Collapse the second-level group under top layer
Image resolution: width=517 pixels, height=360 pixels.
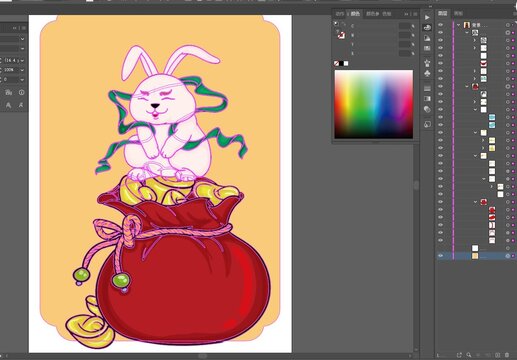pos(467,33)
